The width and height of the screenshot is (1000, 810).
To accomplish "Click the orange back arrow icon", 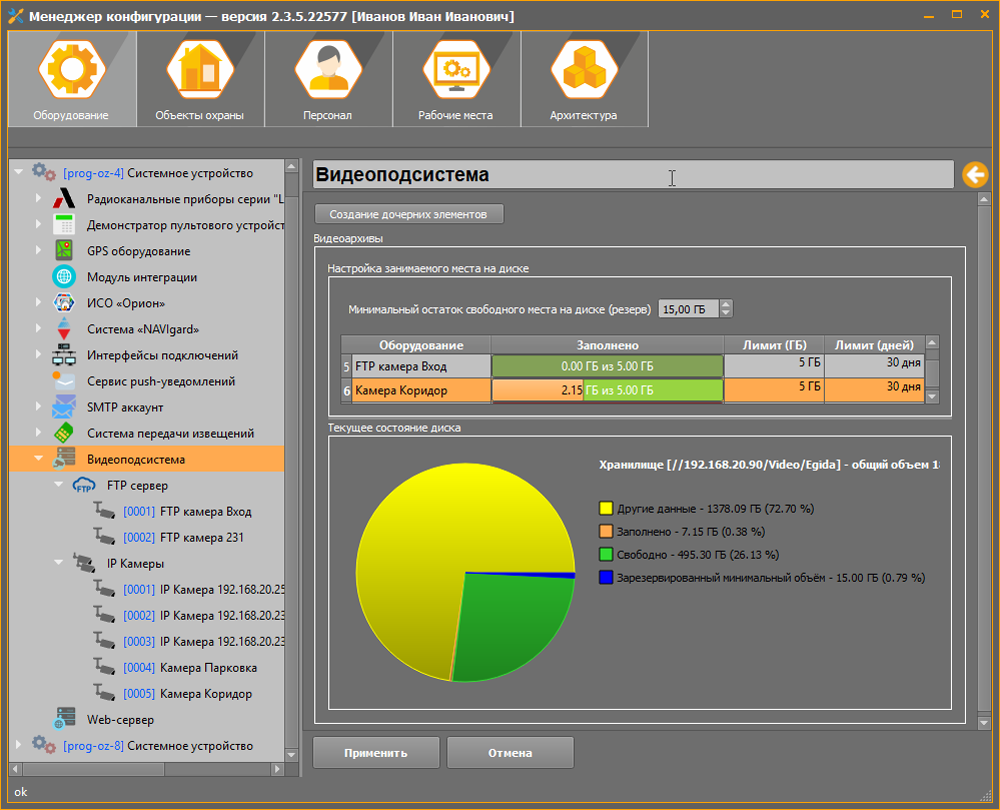I will (x=974, y=175).
